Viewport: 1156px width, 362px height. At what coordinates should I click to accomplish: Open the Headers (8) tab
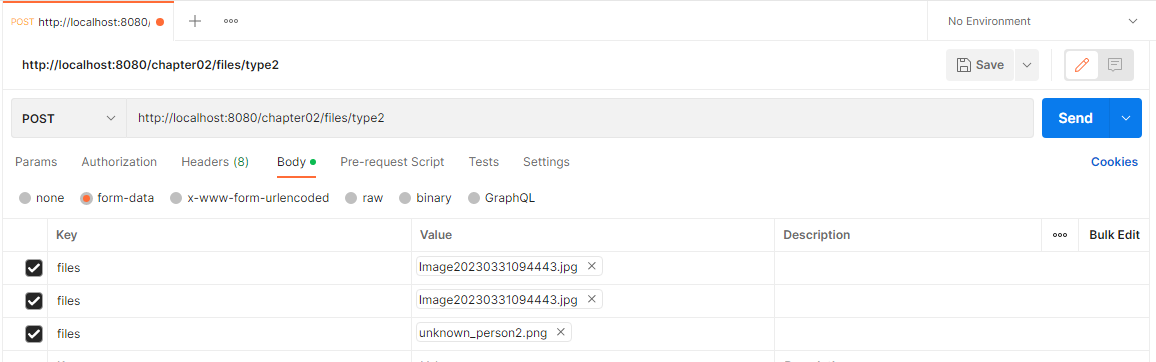tap(215, 162)
